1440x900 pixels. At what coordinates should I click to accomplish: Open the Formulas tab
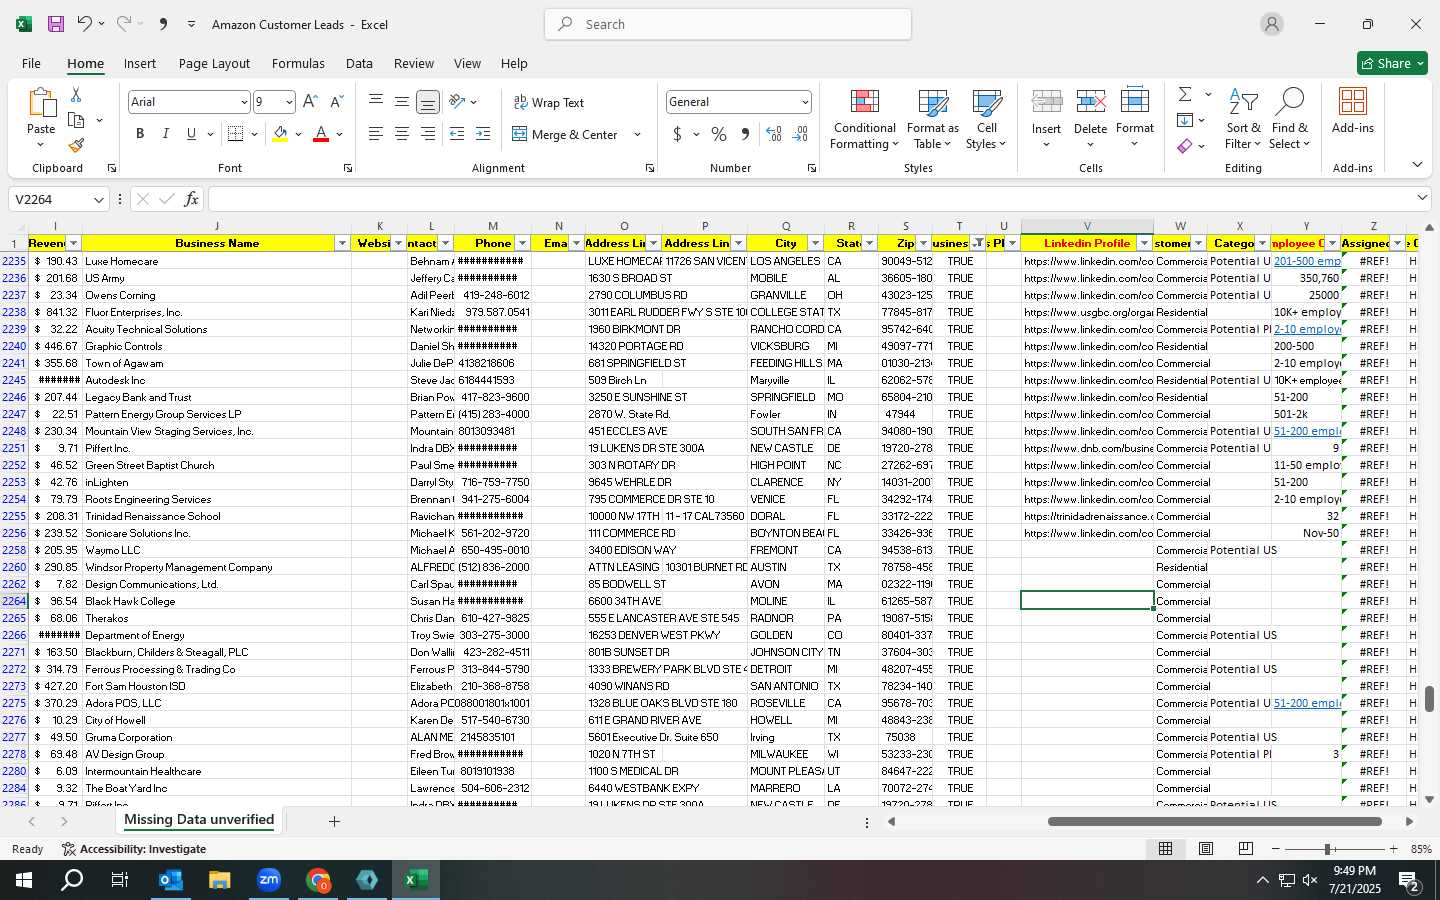pyautogui.click(x=298, y=63)
